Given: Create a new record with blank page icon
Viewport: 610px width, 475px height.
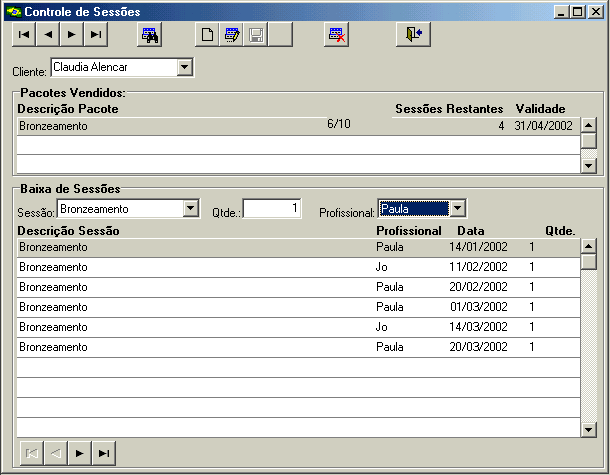Looking at the screenshot, I should [206, 34].
